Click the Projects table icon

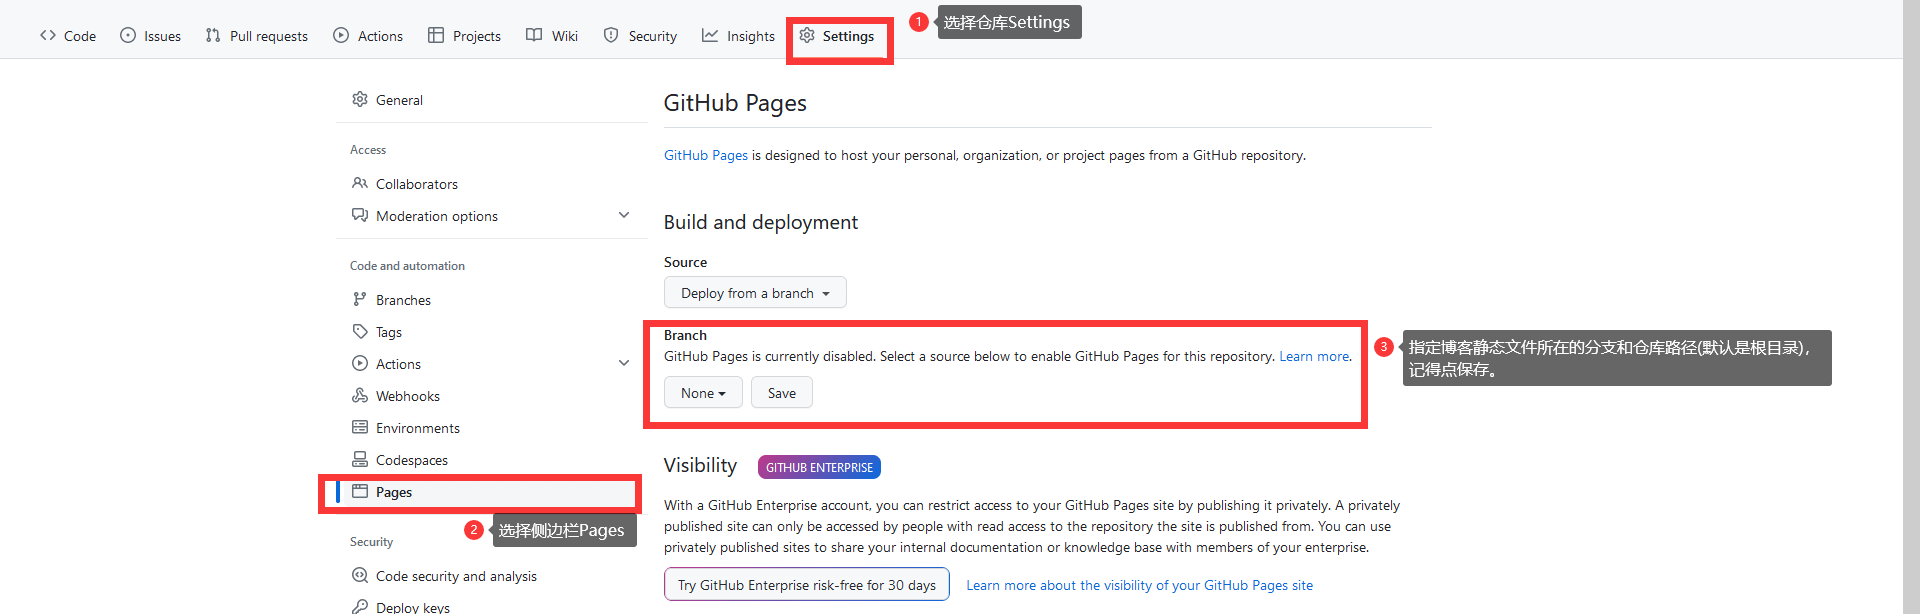(436, 35)
